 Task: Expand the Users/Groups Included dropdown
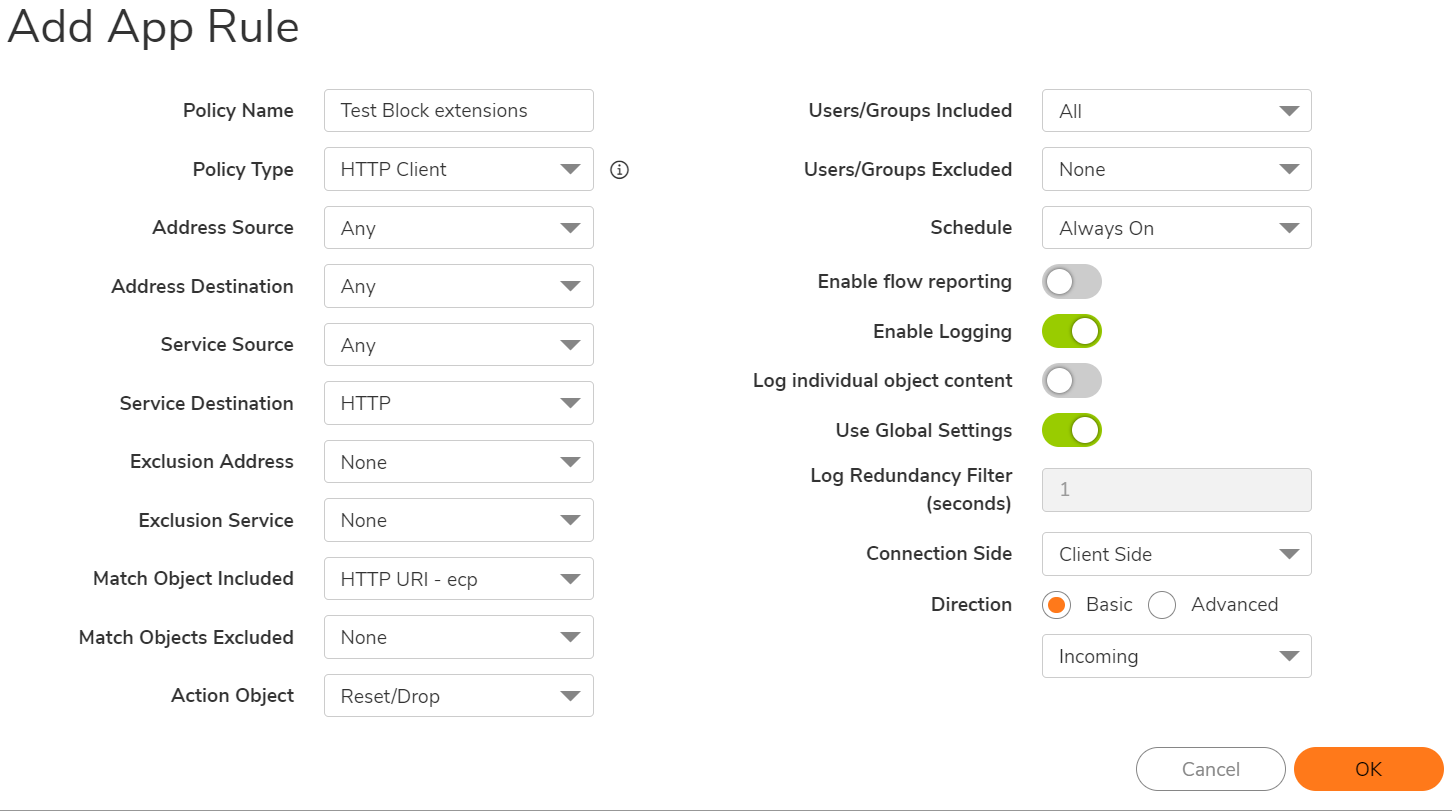point(1176,111)
